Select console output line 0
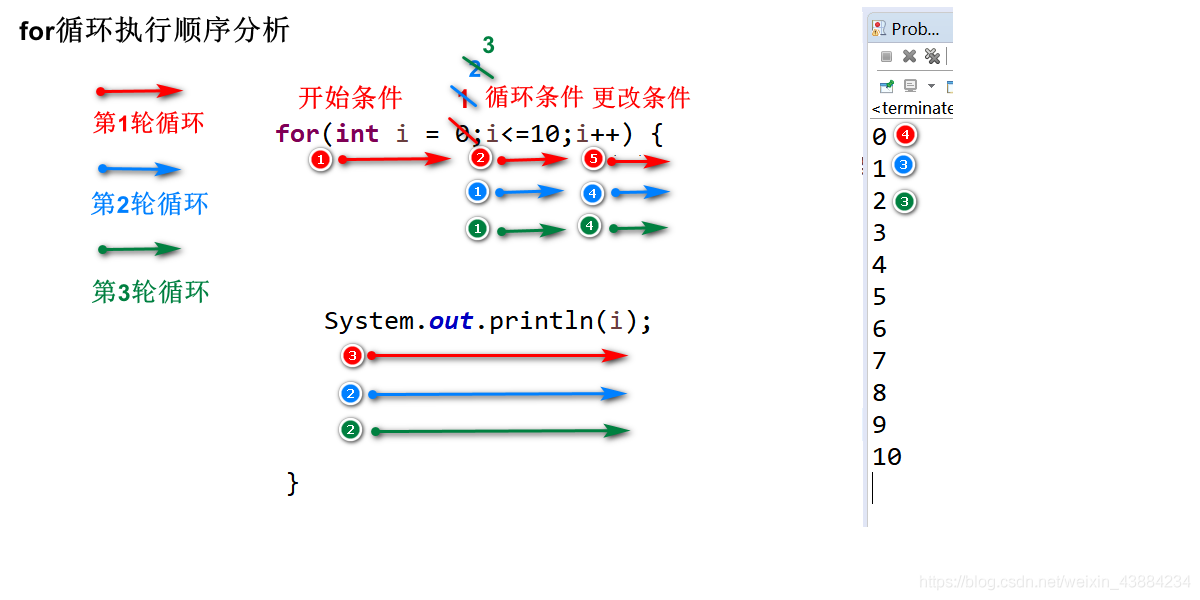 pyautogui.click(x=879, y=137)
